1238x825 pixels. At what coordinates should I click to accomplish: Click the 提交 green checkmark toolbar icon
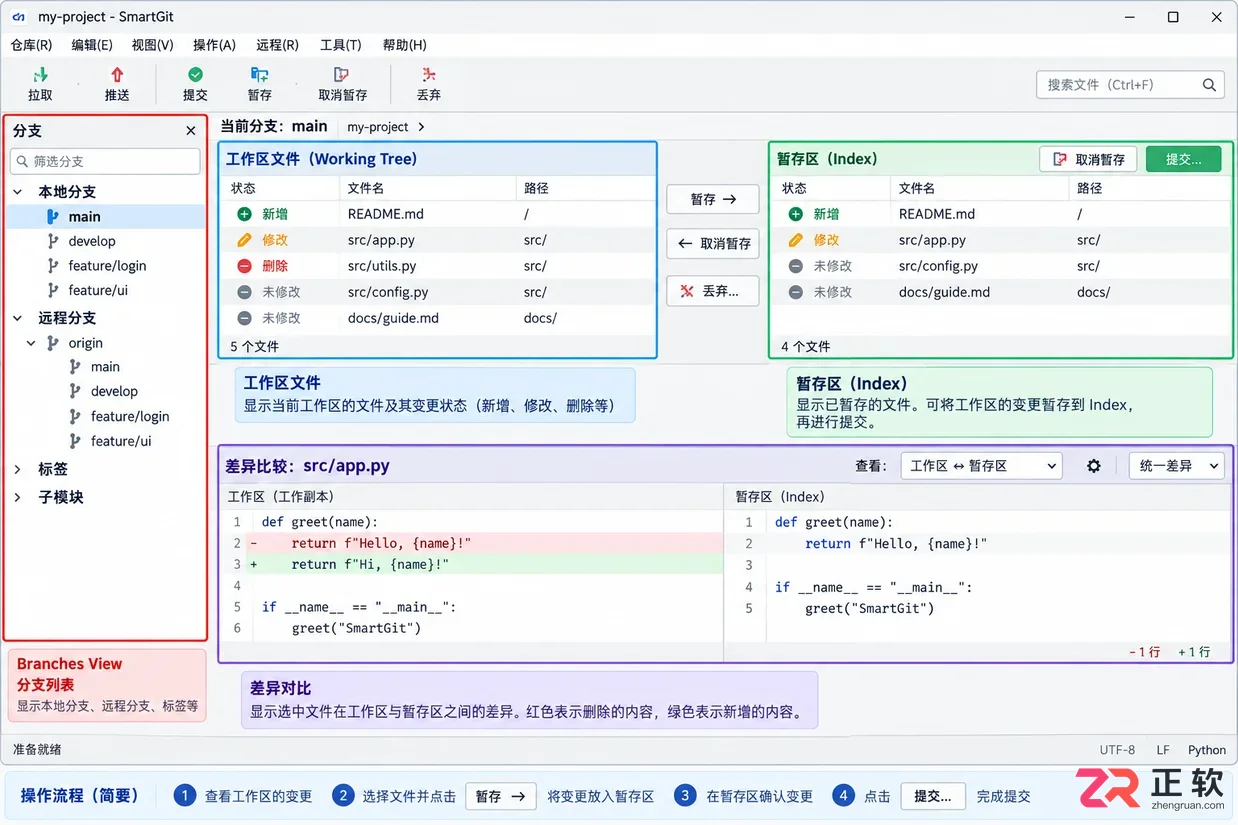(x=195, y=75)
